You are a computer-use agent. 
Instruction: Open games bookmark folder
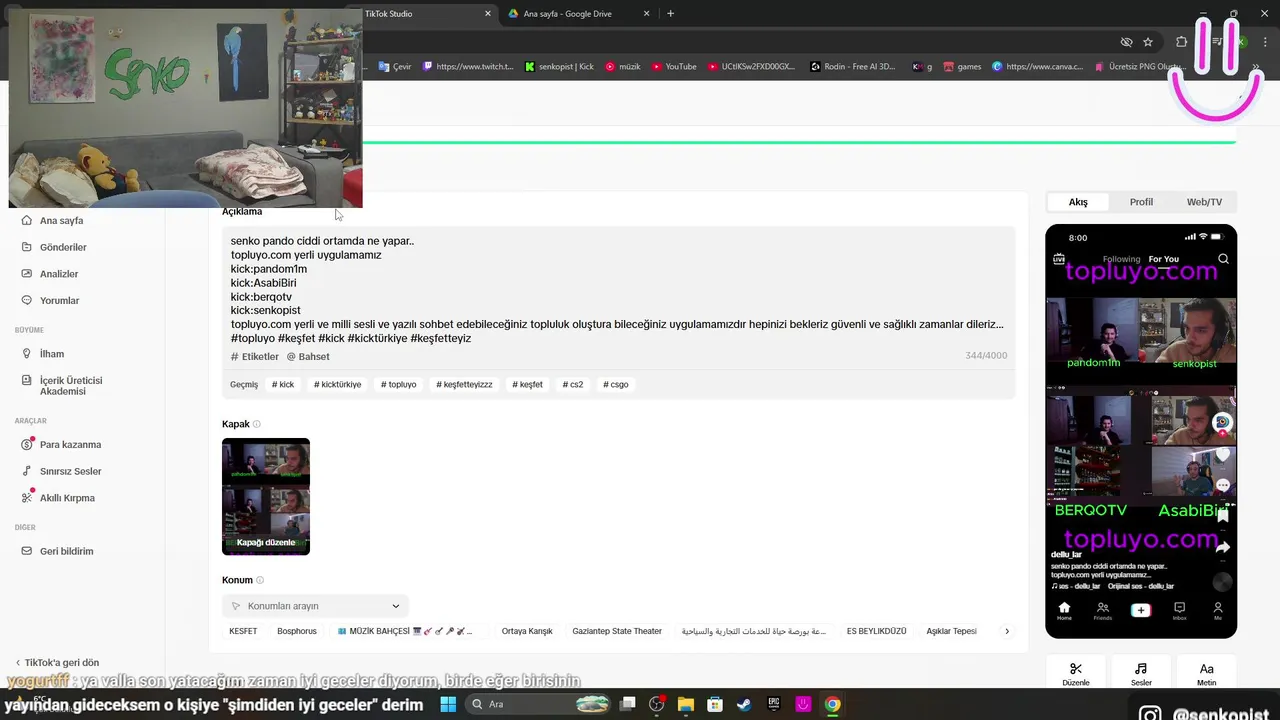pyautogui.click(x=961, y=67)
